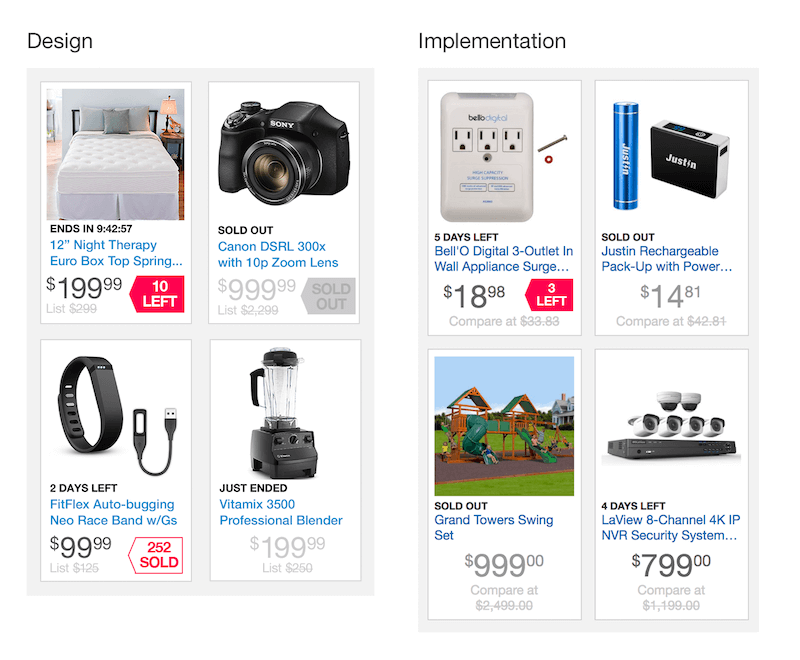
Task: Click the swing set playground image
Action: 504,426
